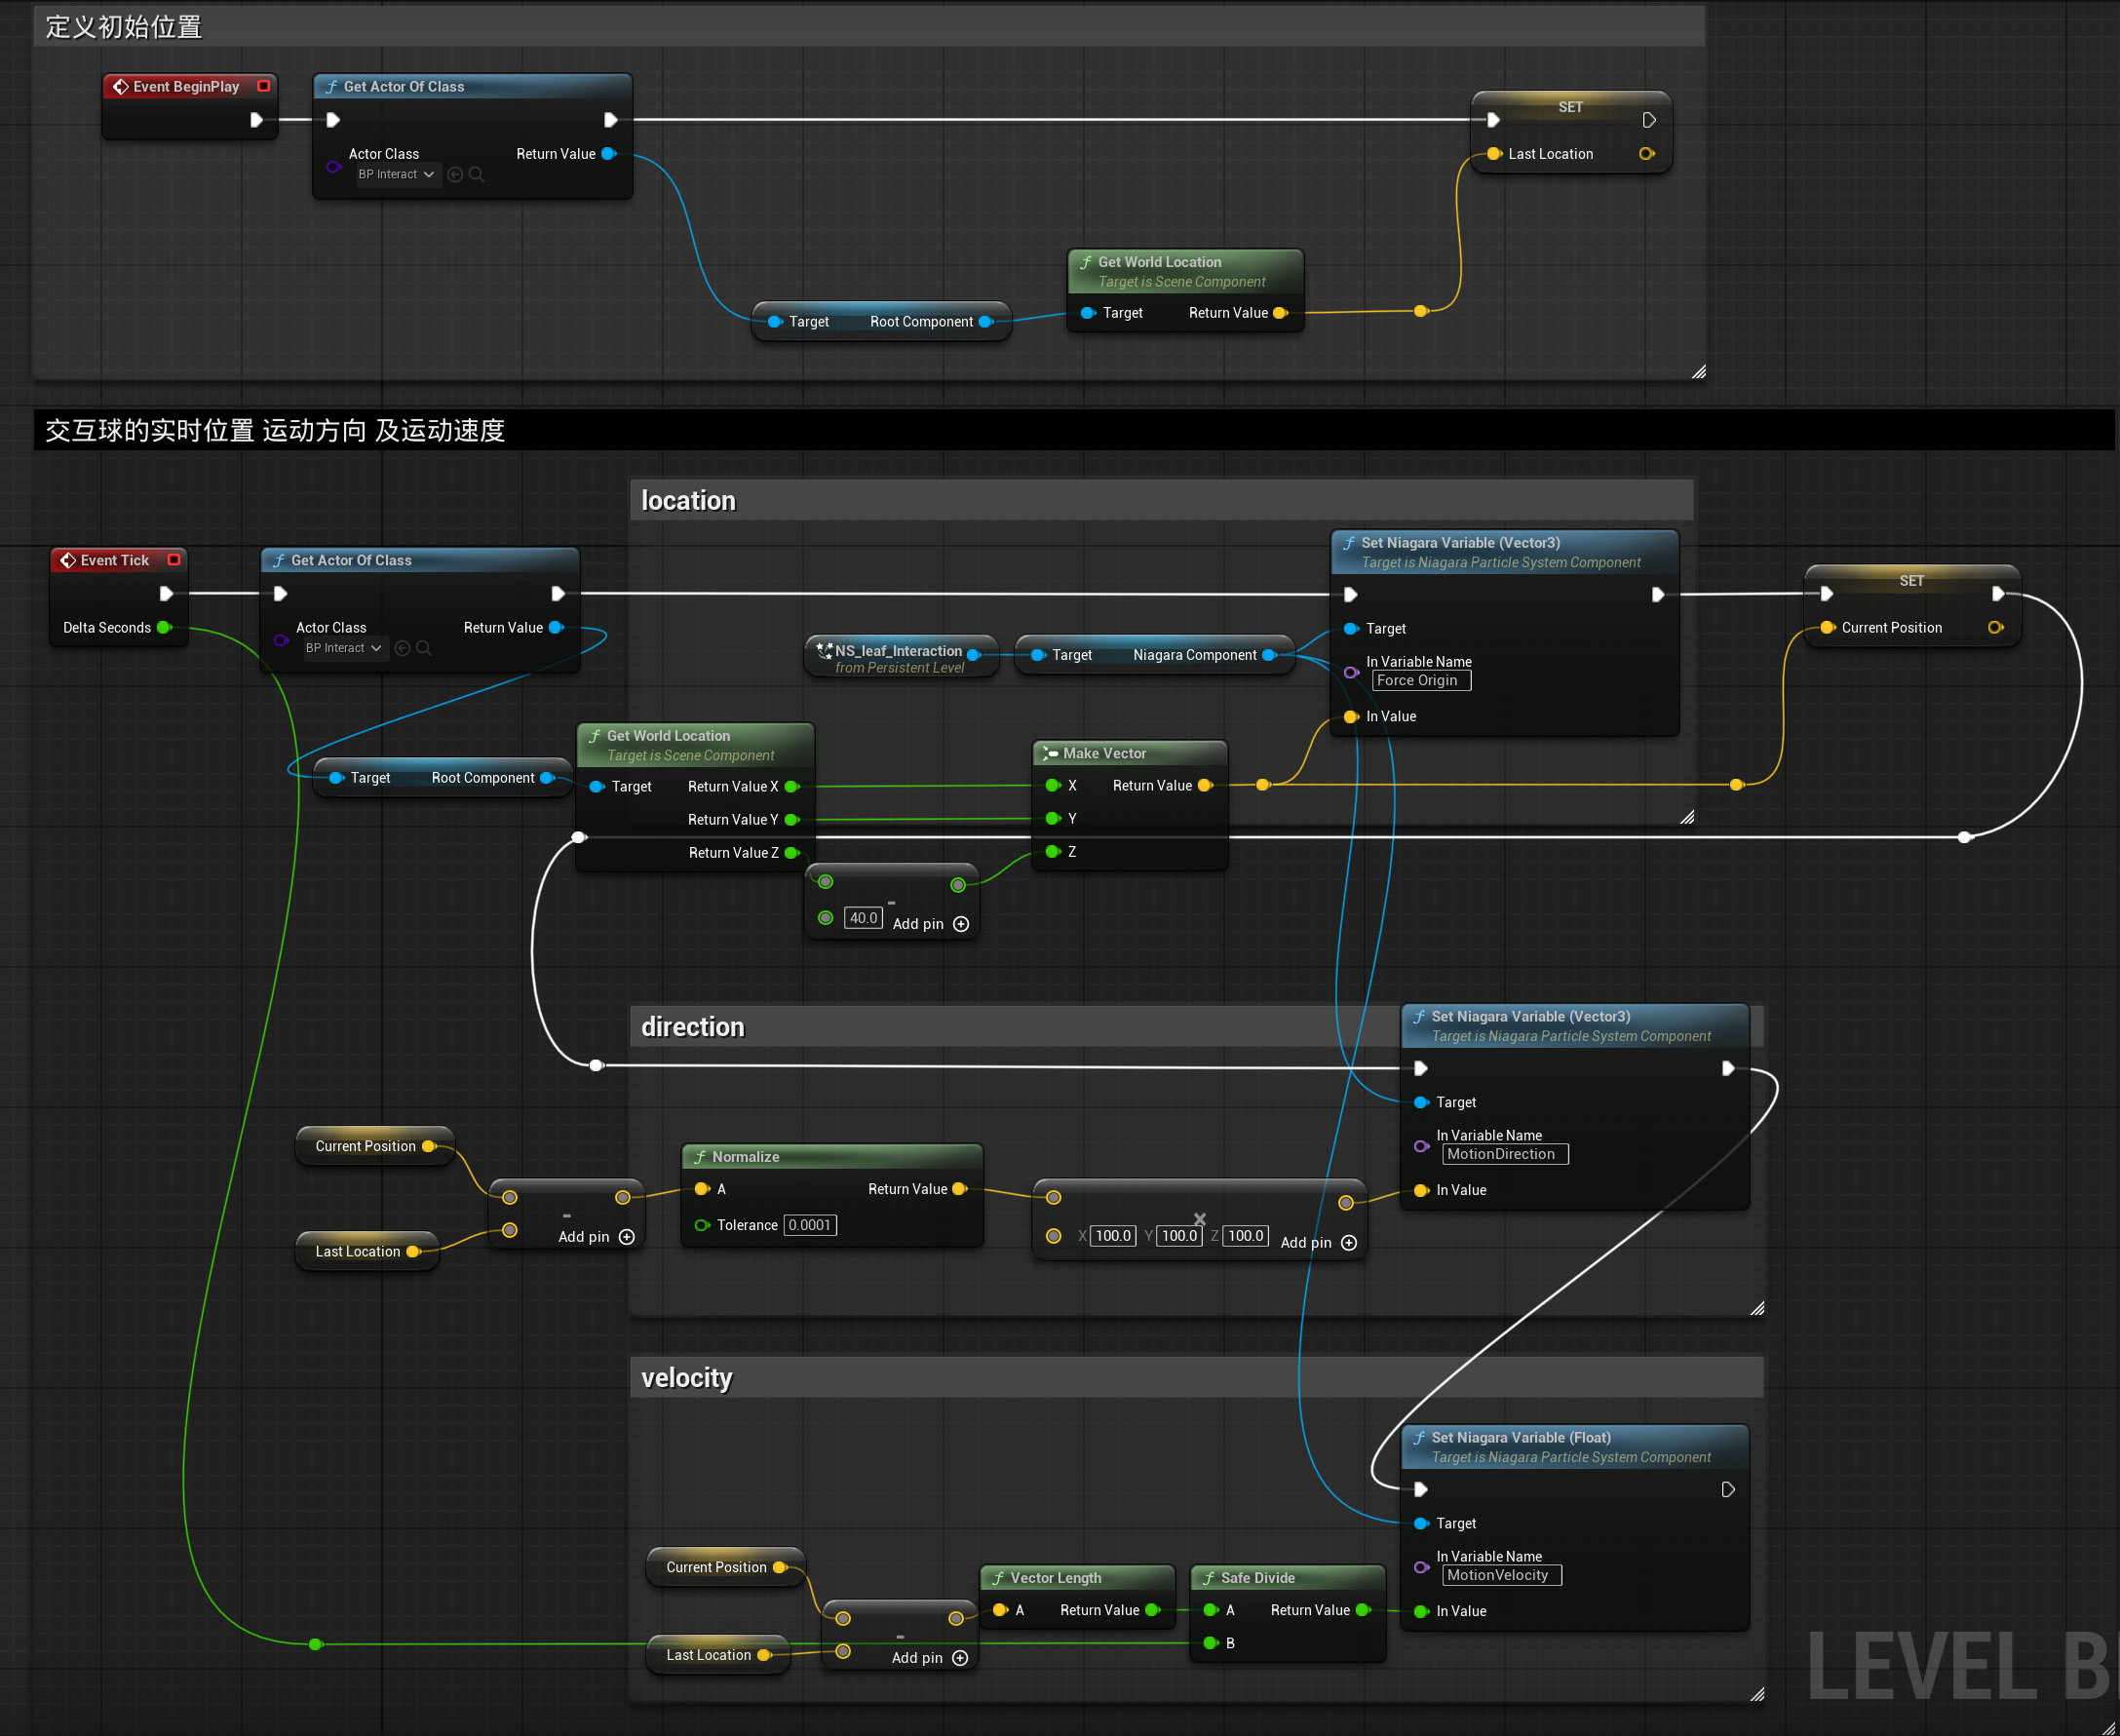Click the Return Value Y output pin
The image size is (2120, 1736).
tap(792, 820)
